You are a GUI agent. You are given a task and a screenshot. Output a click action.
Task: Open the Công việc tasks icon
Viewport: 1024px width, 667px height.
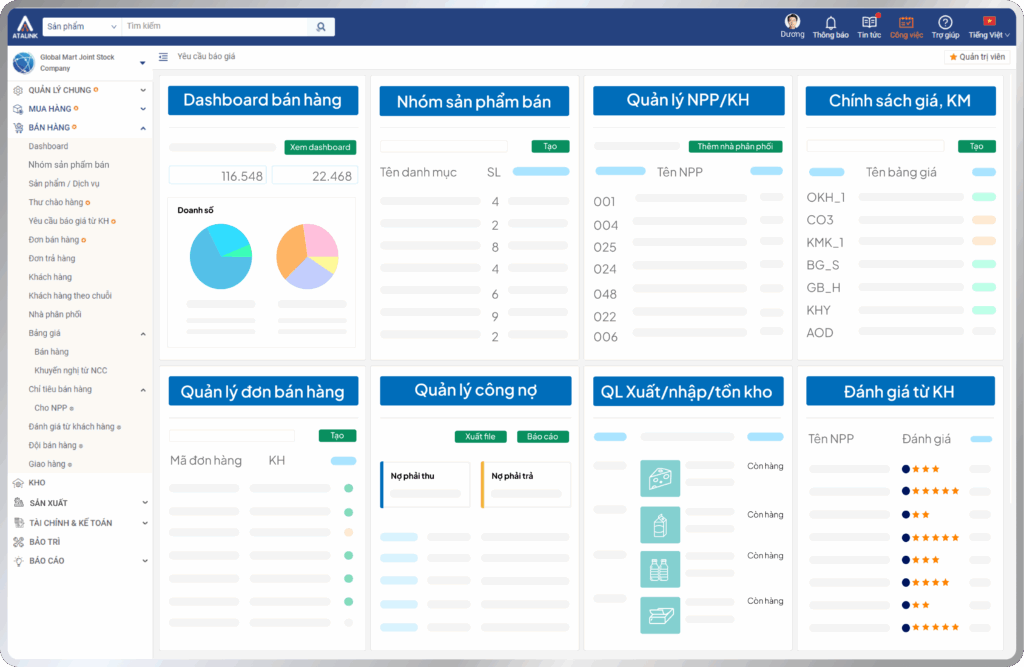pos(906,23)
